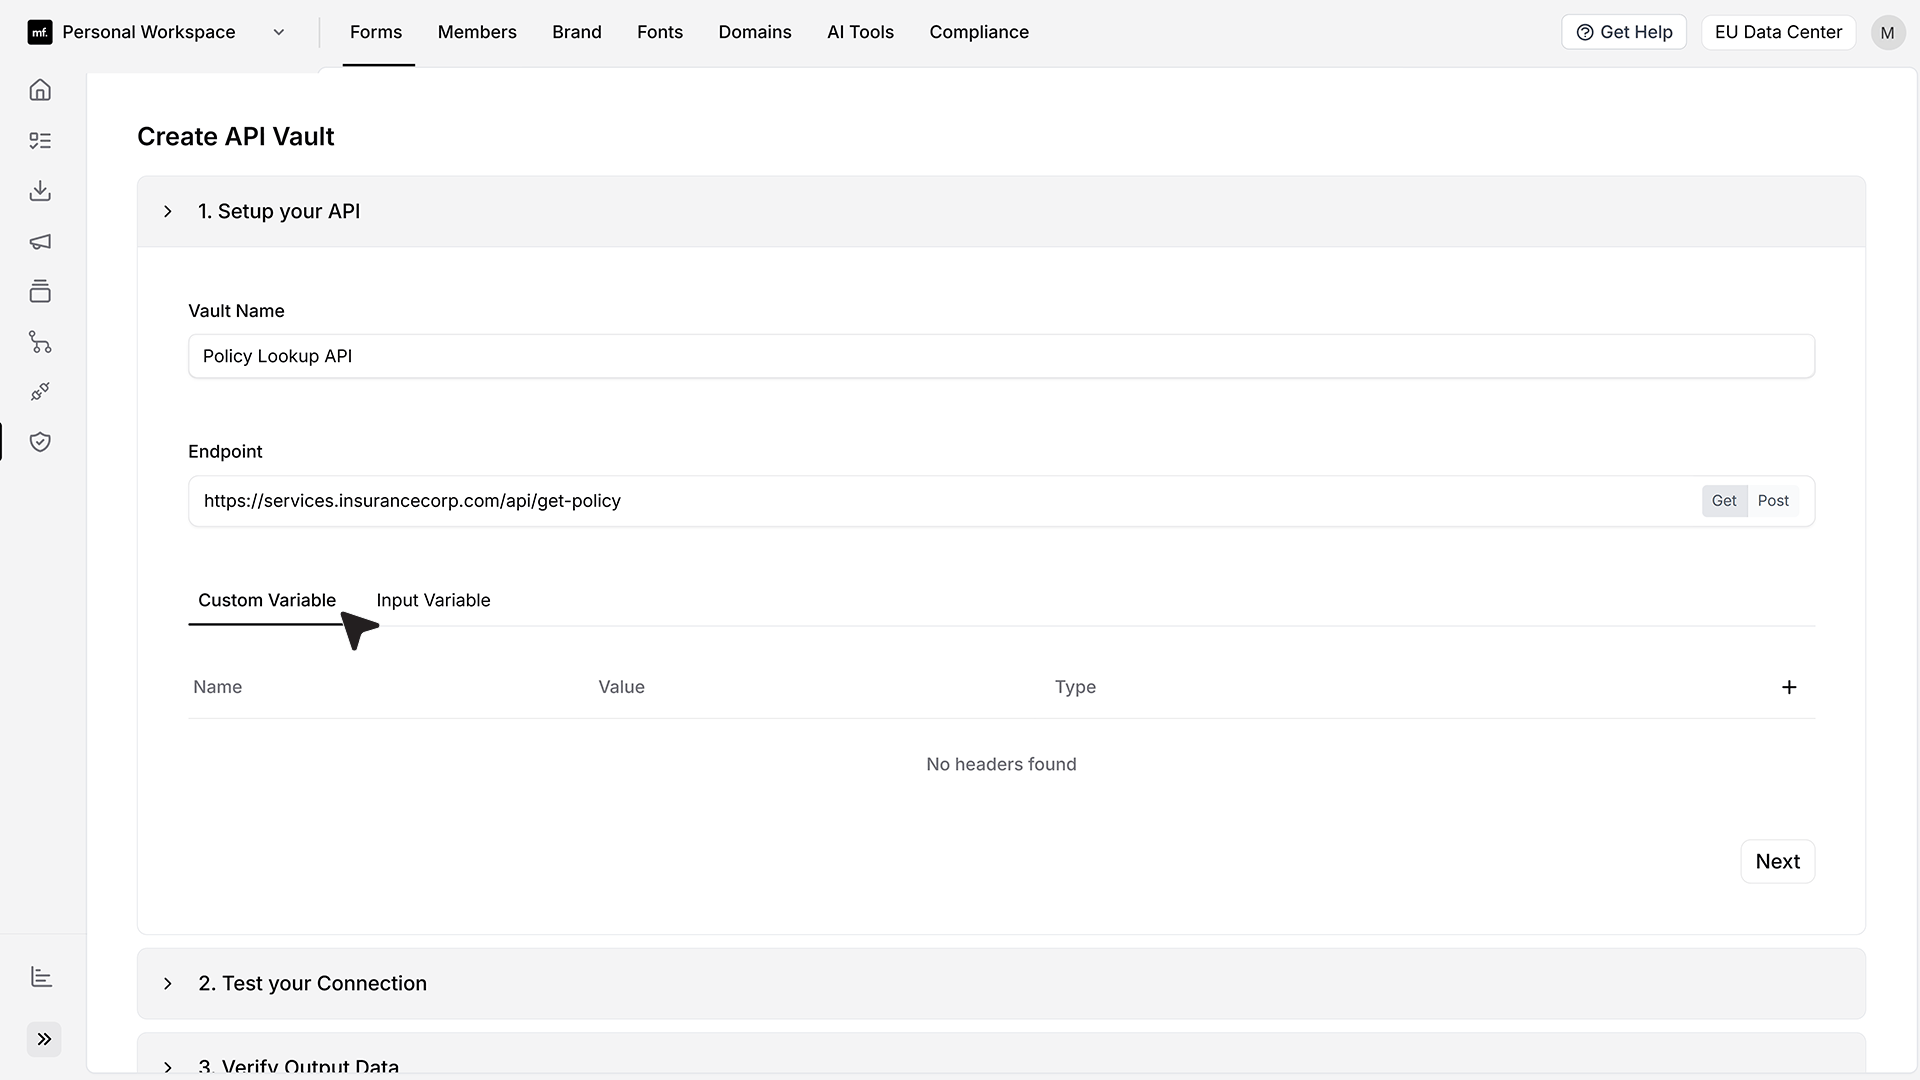Click the plug integrations sidebar icon
Image resolution: width=1920 pixels, height=1080 pixels.
[x=40, y=392]
